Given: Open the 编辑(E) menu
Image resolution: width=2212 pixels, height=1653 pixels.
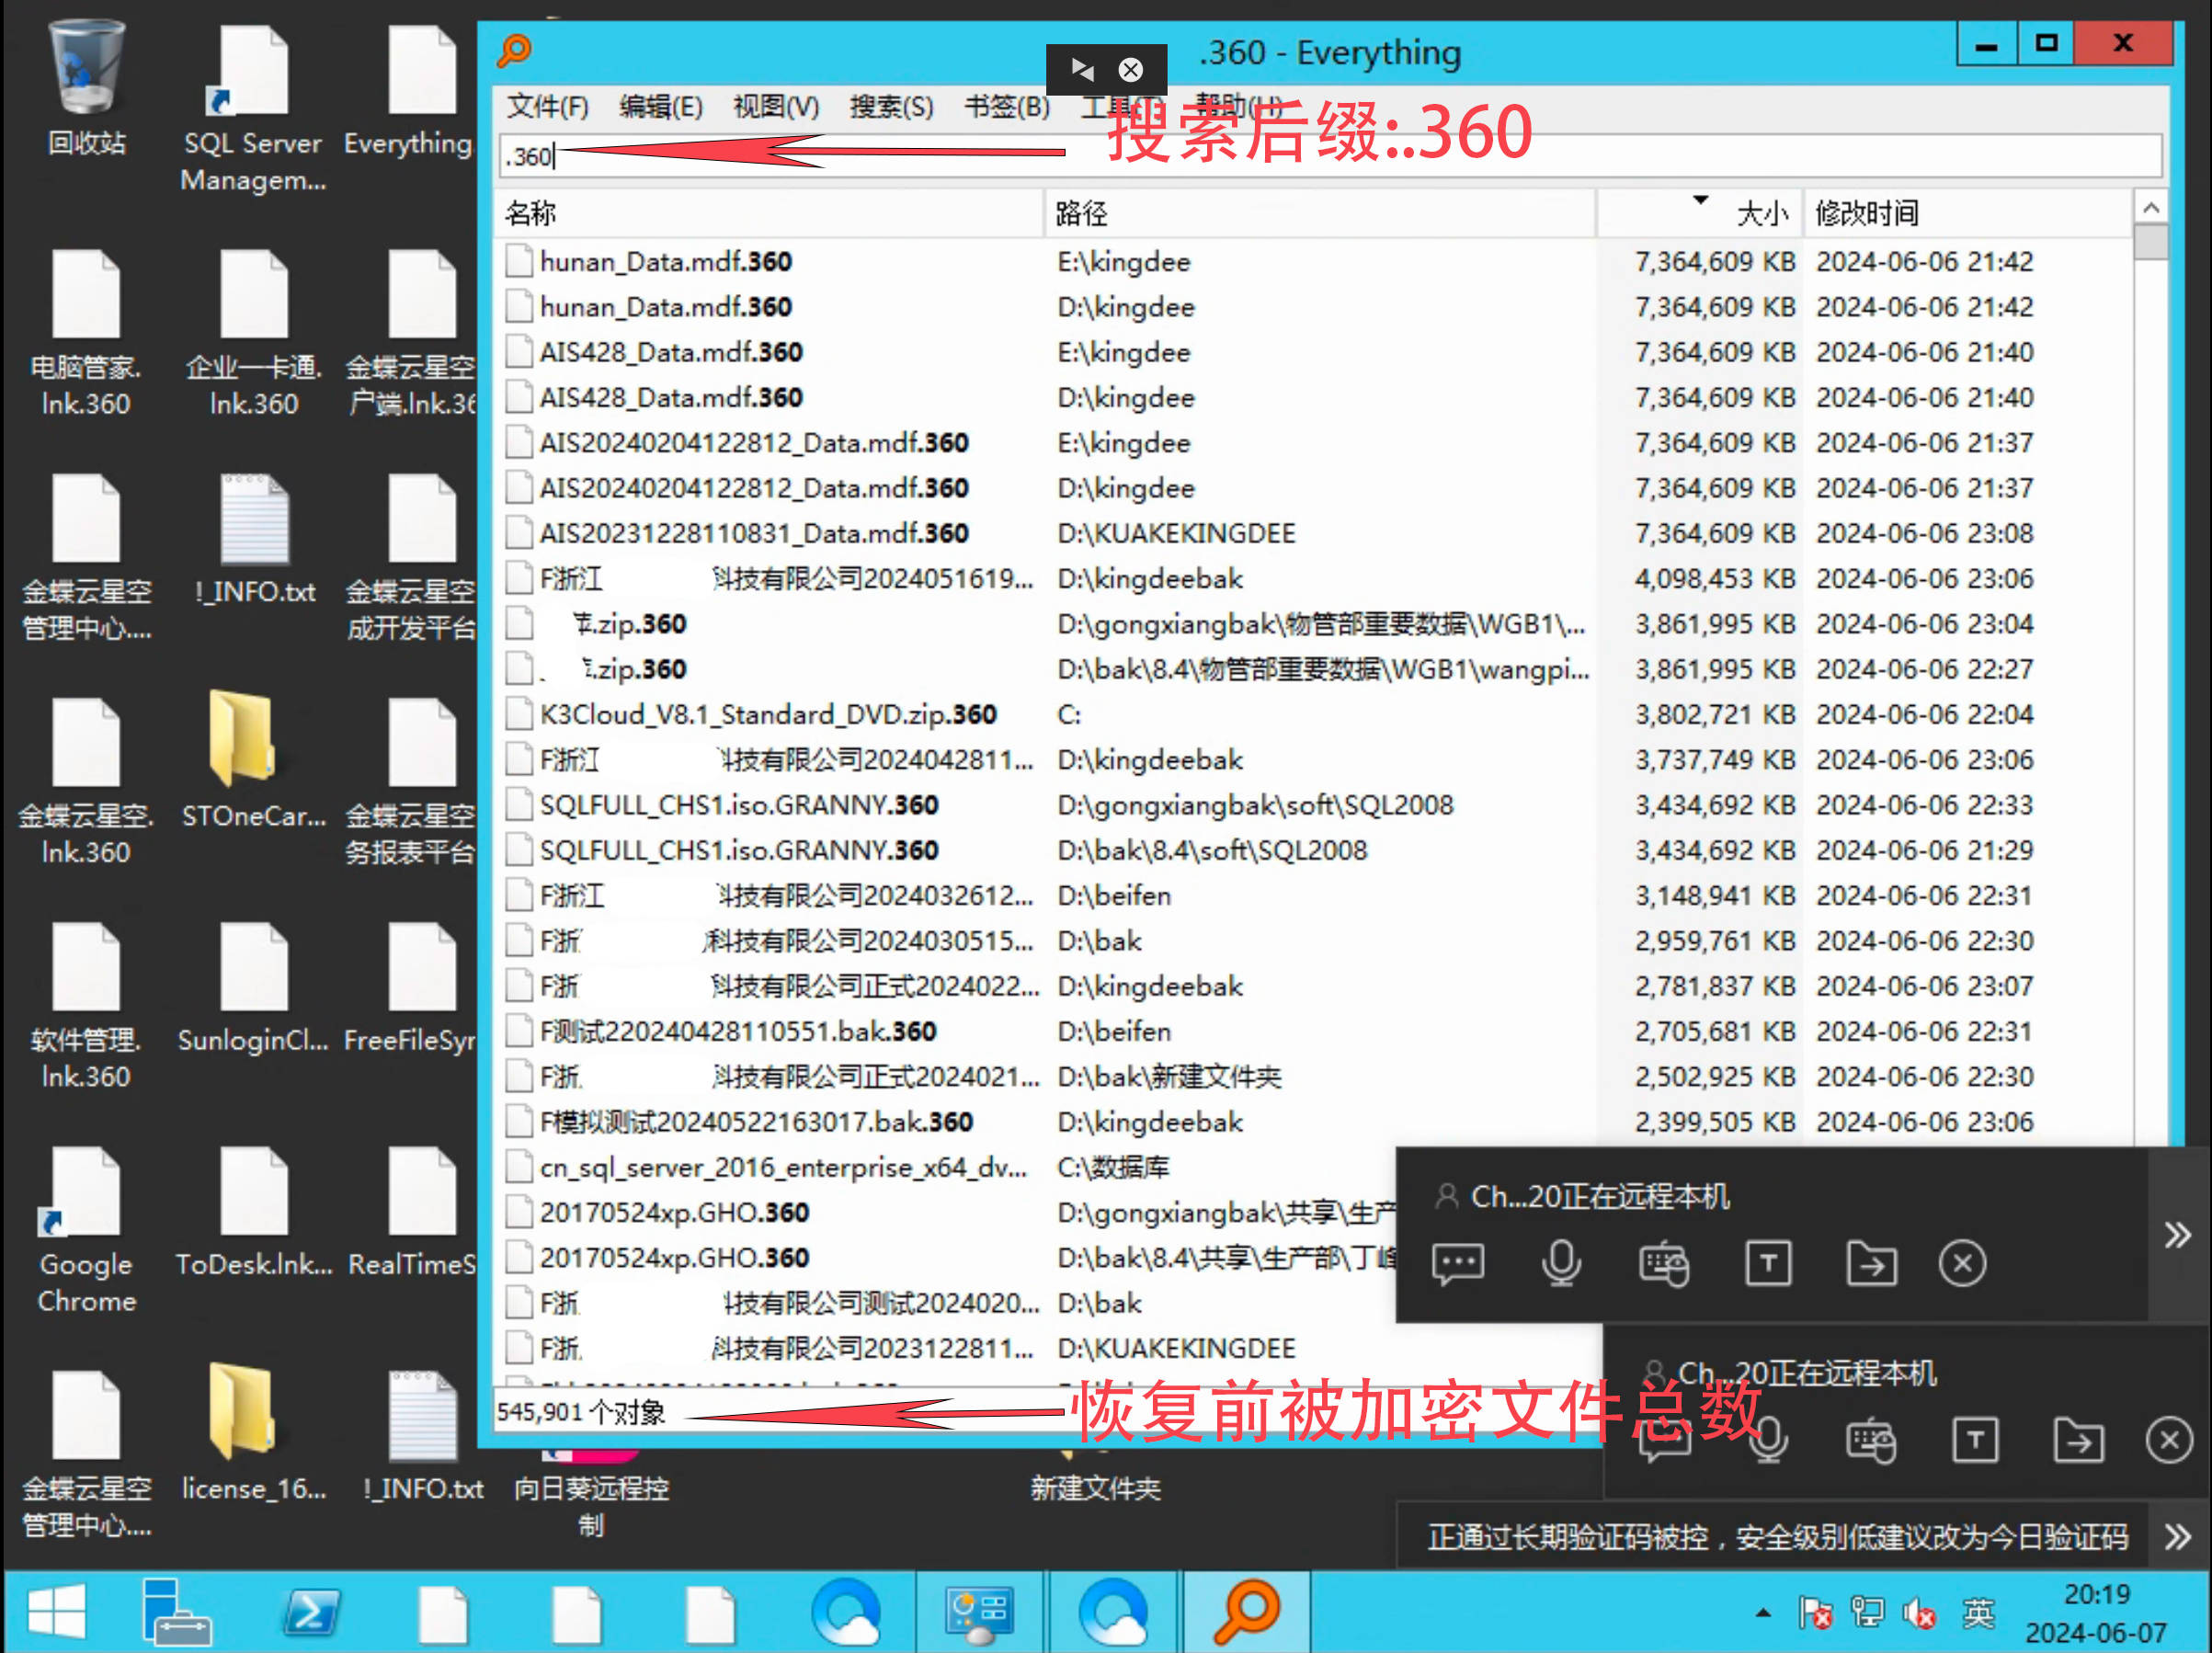Looking at the screenshot, I should (x=661, y=106).
